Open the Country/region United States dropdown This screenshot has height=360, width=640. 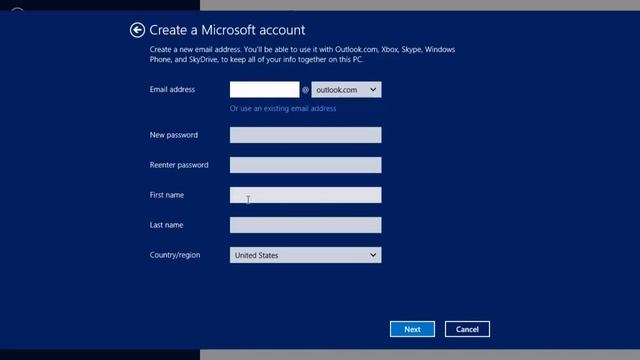tap(305, 255)
